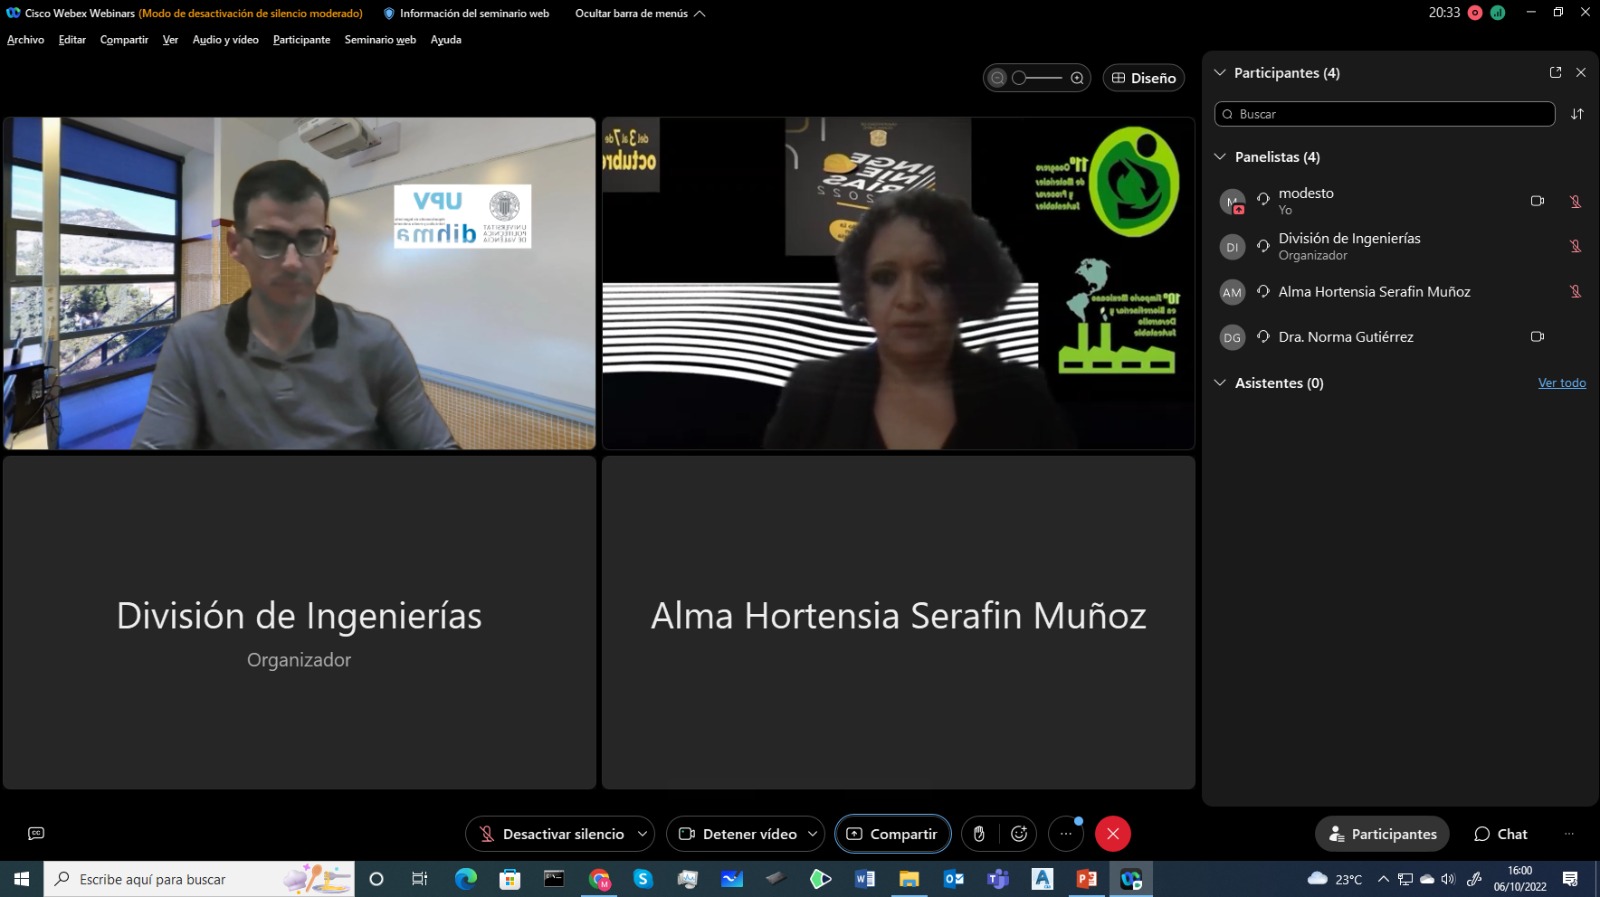Screen dimensions: 1600x897
Task: Open more options ellipsis in the control bar
Action: (x=1066, y=834)
